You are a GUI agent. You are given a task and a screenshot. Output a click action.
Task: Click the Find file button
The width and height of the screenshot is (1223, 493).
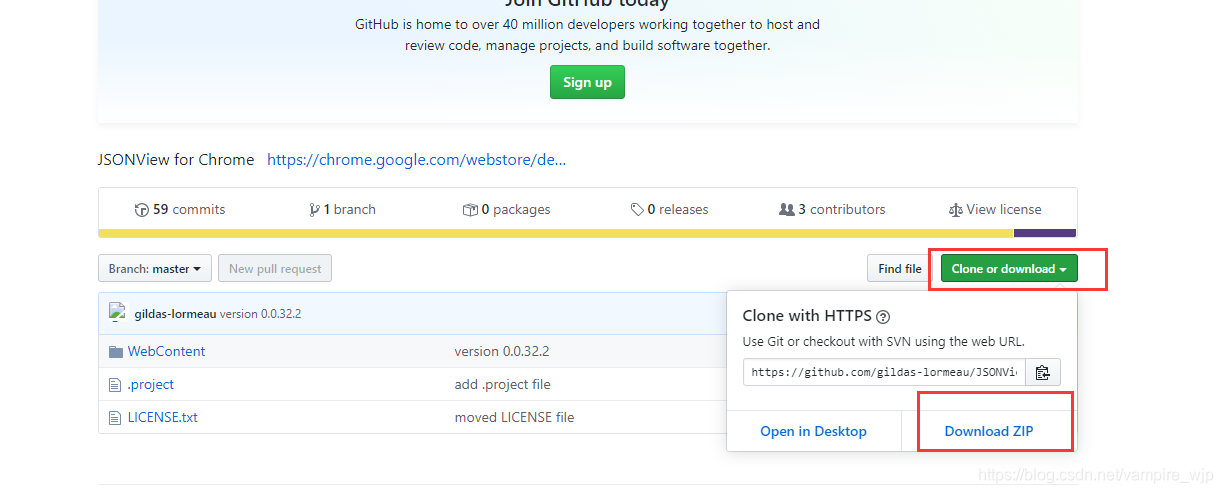[x=900, y=268]
